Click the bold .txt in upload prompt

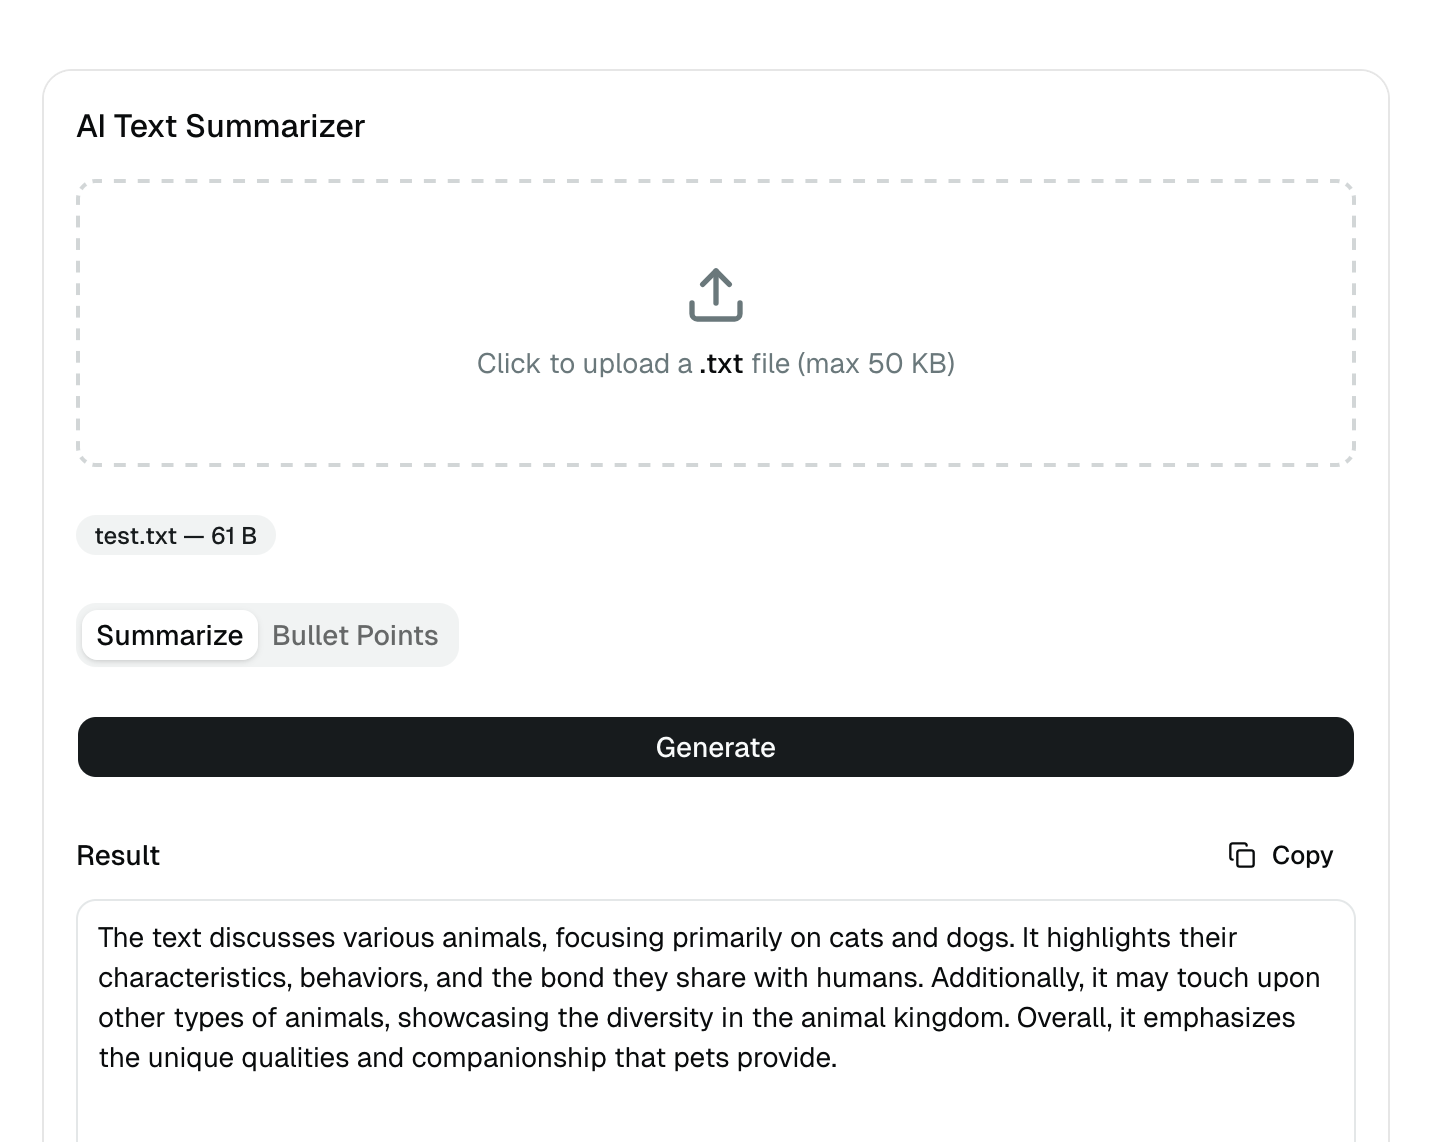pyautogui.click(x=721, y=363)
